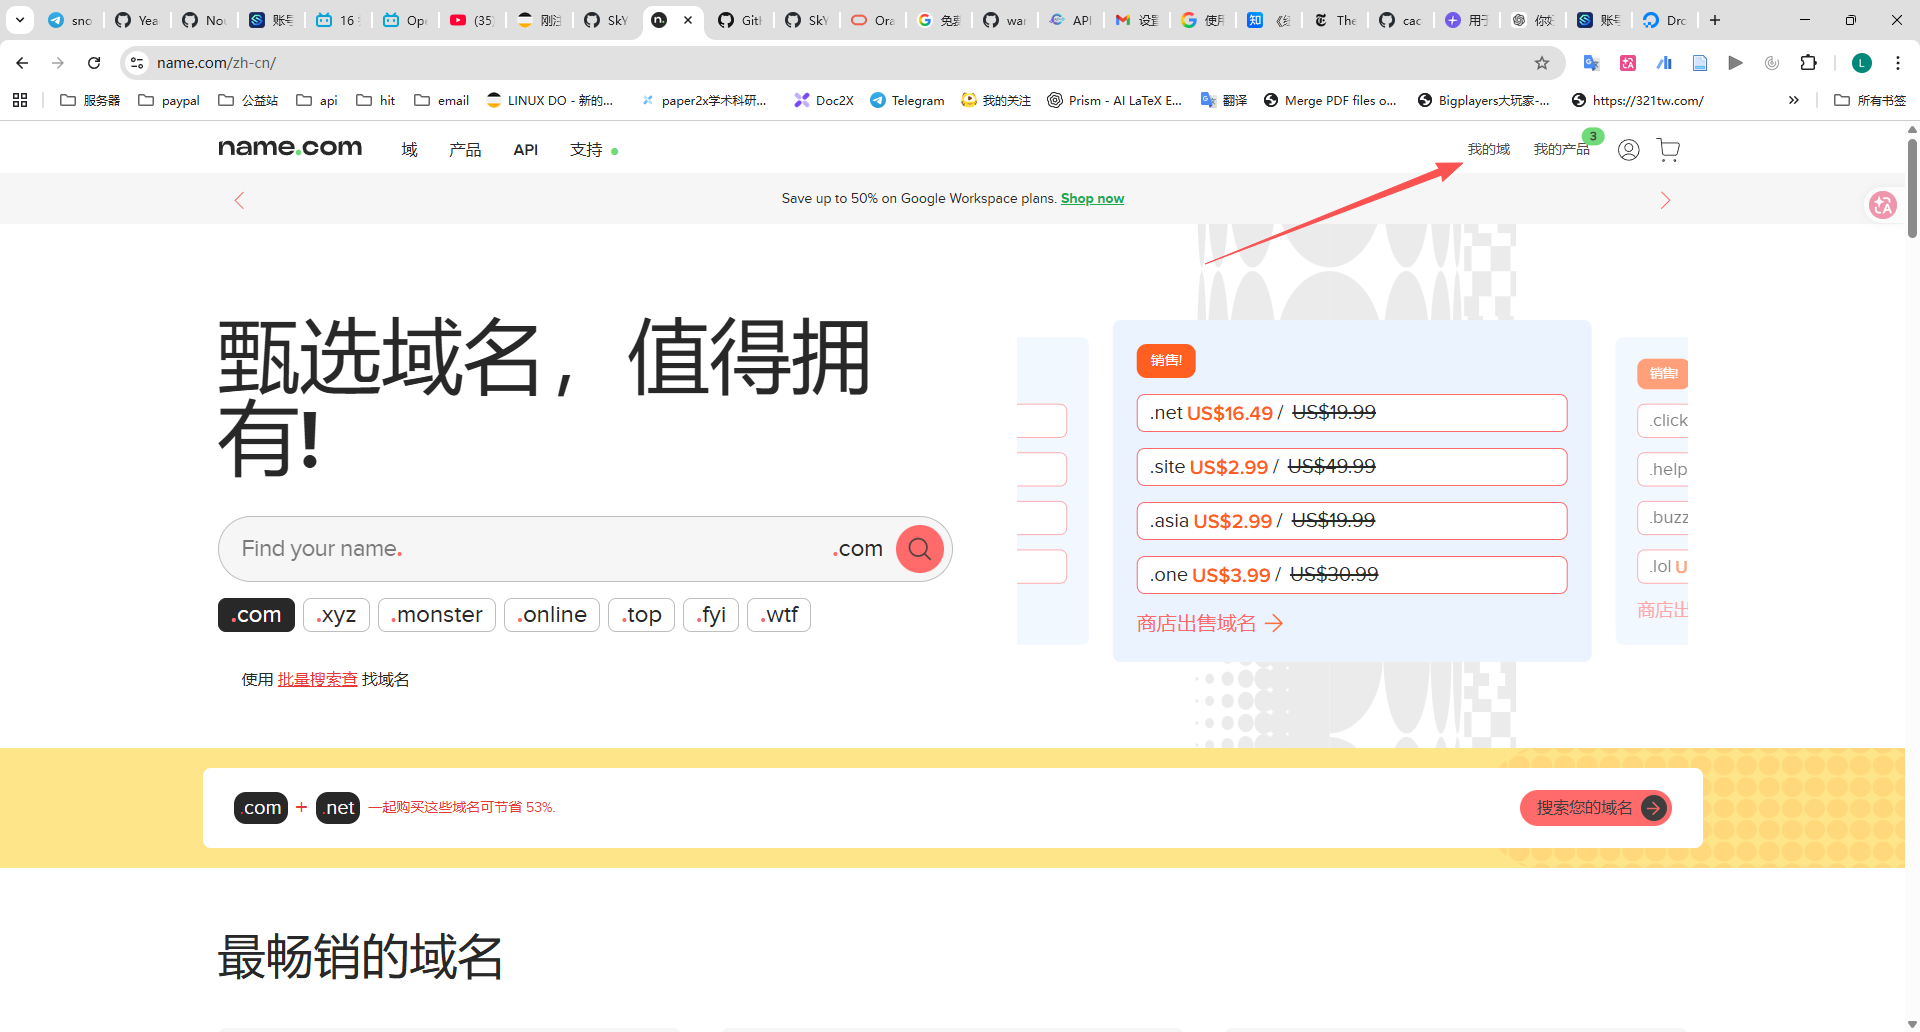
Task: Click the red domain search button
Action: click(x=920, y=549)
